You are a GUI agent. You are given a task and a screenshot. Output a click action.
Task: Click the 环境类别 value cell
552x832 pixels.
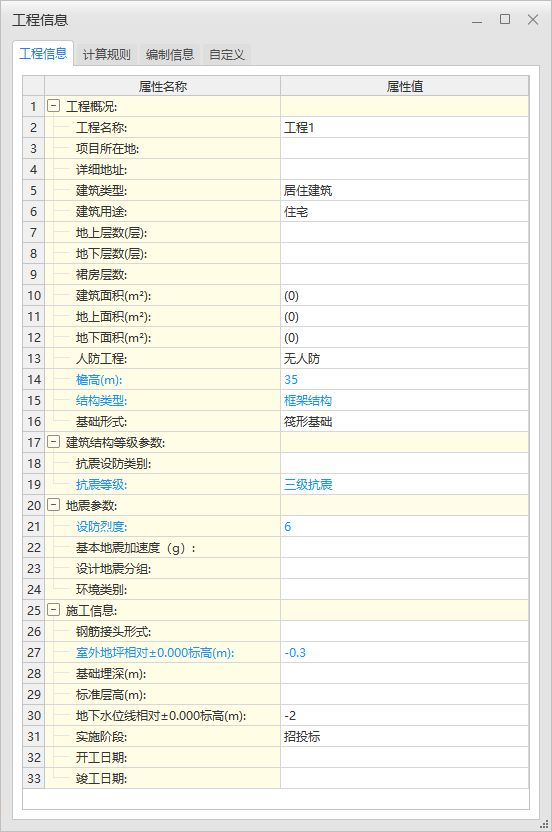pos(404,590)
